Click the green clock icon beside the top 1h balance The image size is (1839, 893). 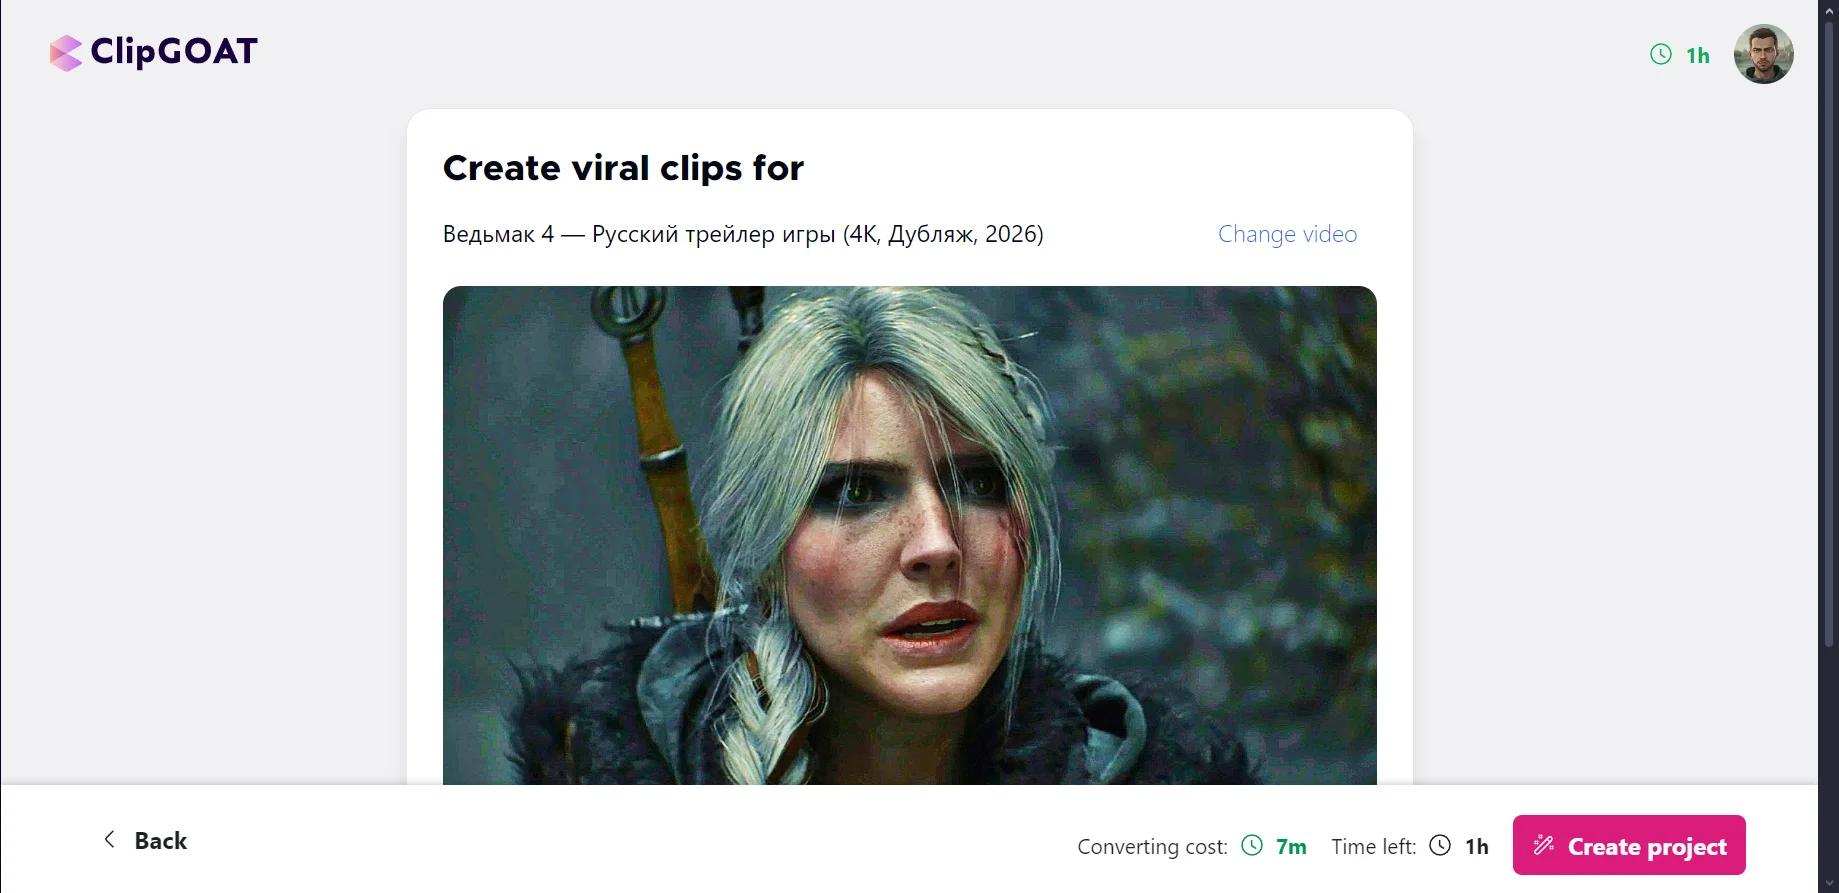1660,54
